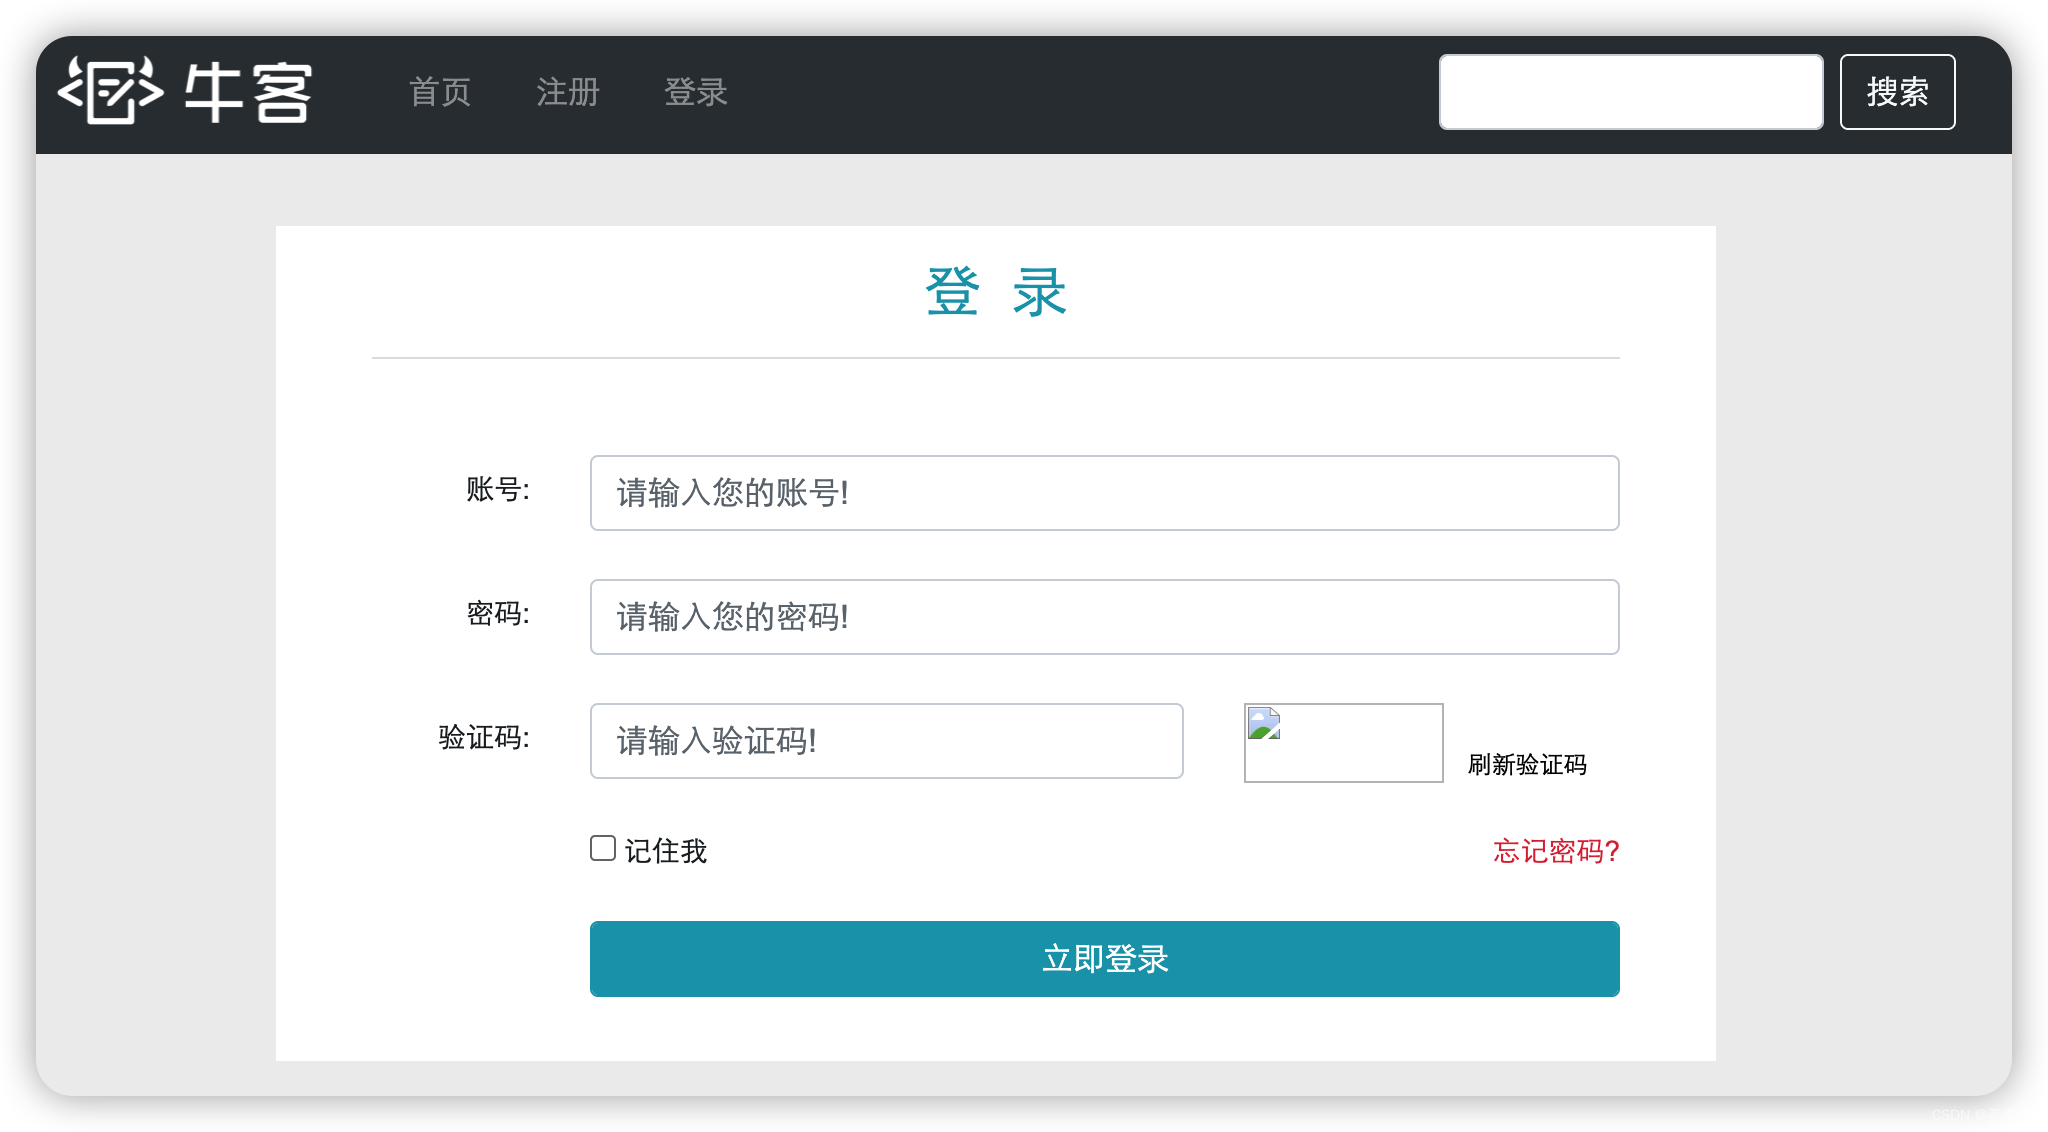Open the 首页 nav link

440,92
